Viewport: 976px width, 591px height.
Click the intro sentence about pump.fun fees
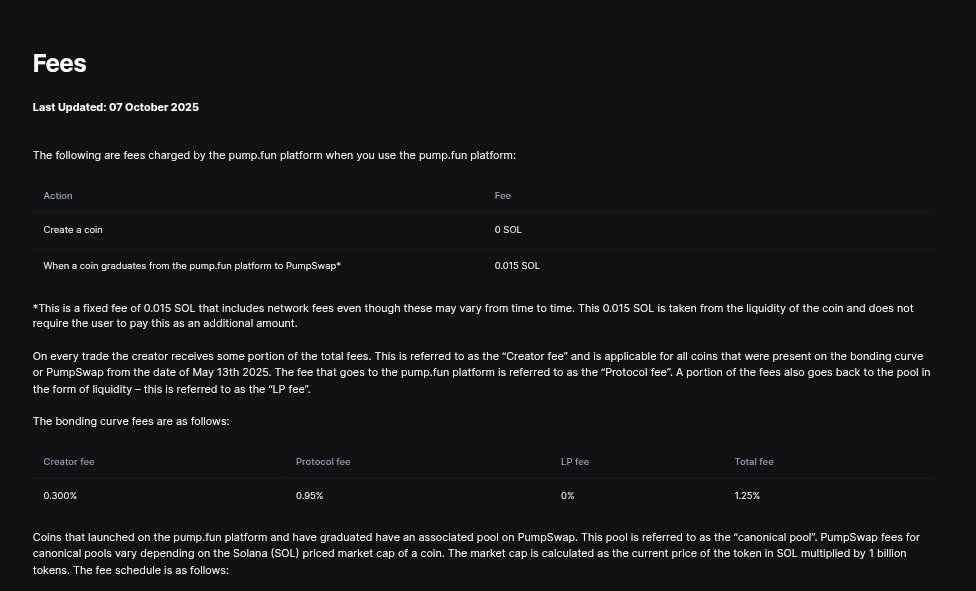(x=274, y=155)
